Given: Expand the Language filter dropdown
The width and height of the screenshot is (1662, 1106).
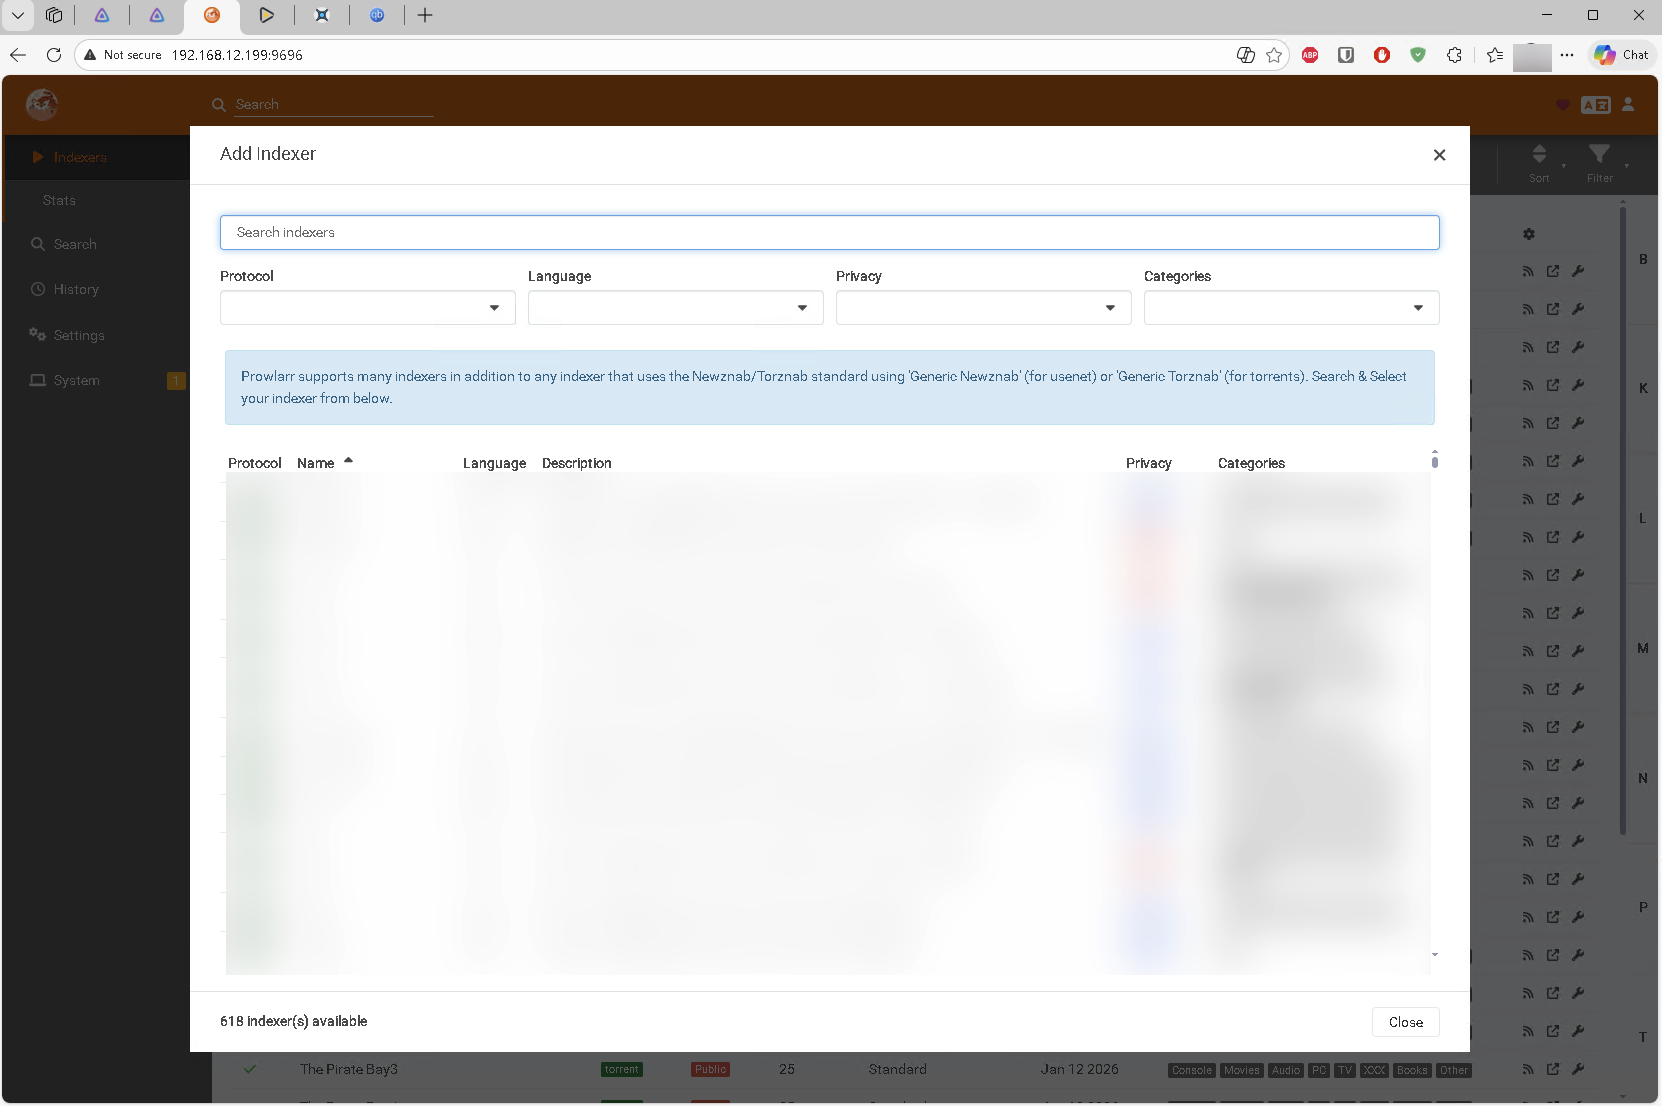Looking at the screenshot, I should click(675, 308).
